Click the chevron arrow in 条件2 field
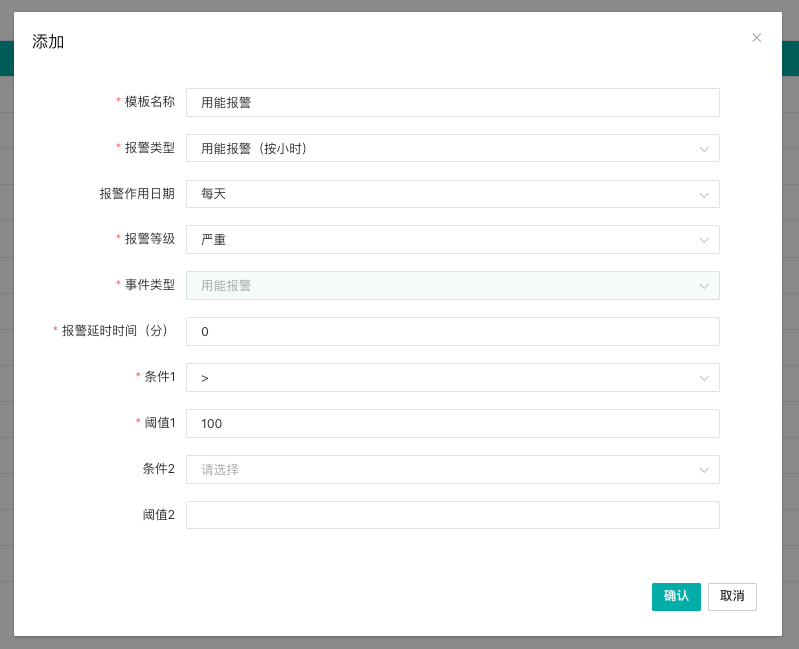The image size is (799, 649). coord(704,470)
